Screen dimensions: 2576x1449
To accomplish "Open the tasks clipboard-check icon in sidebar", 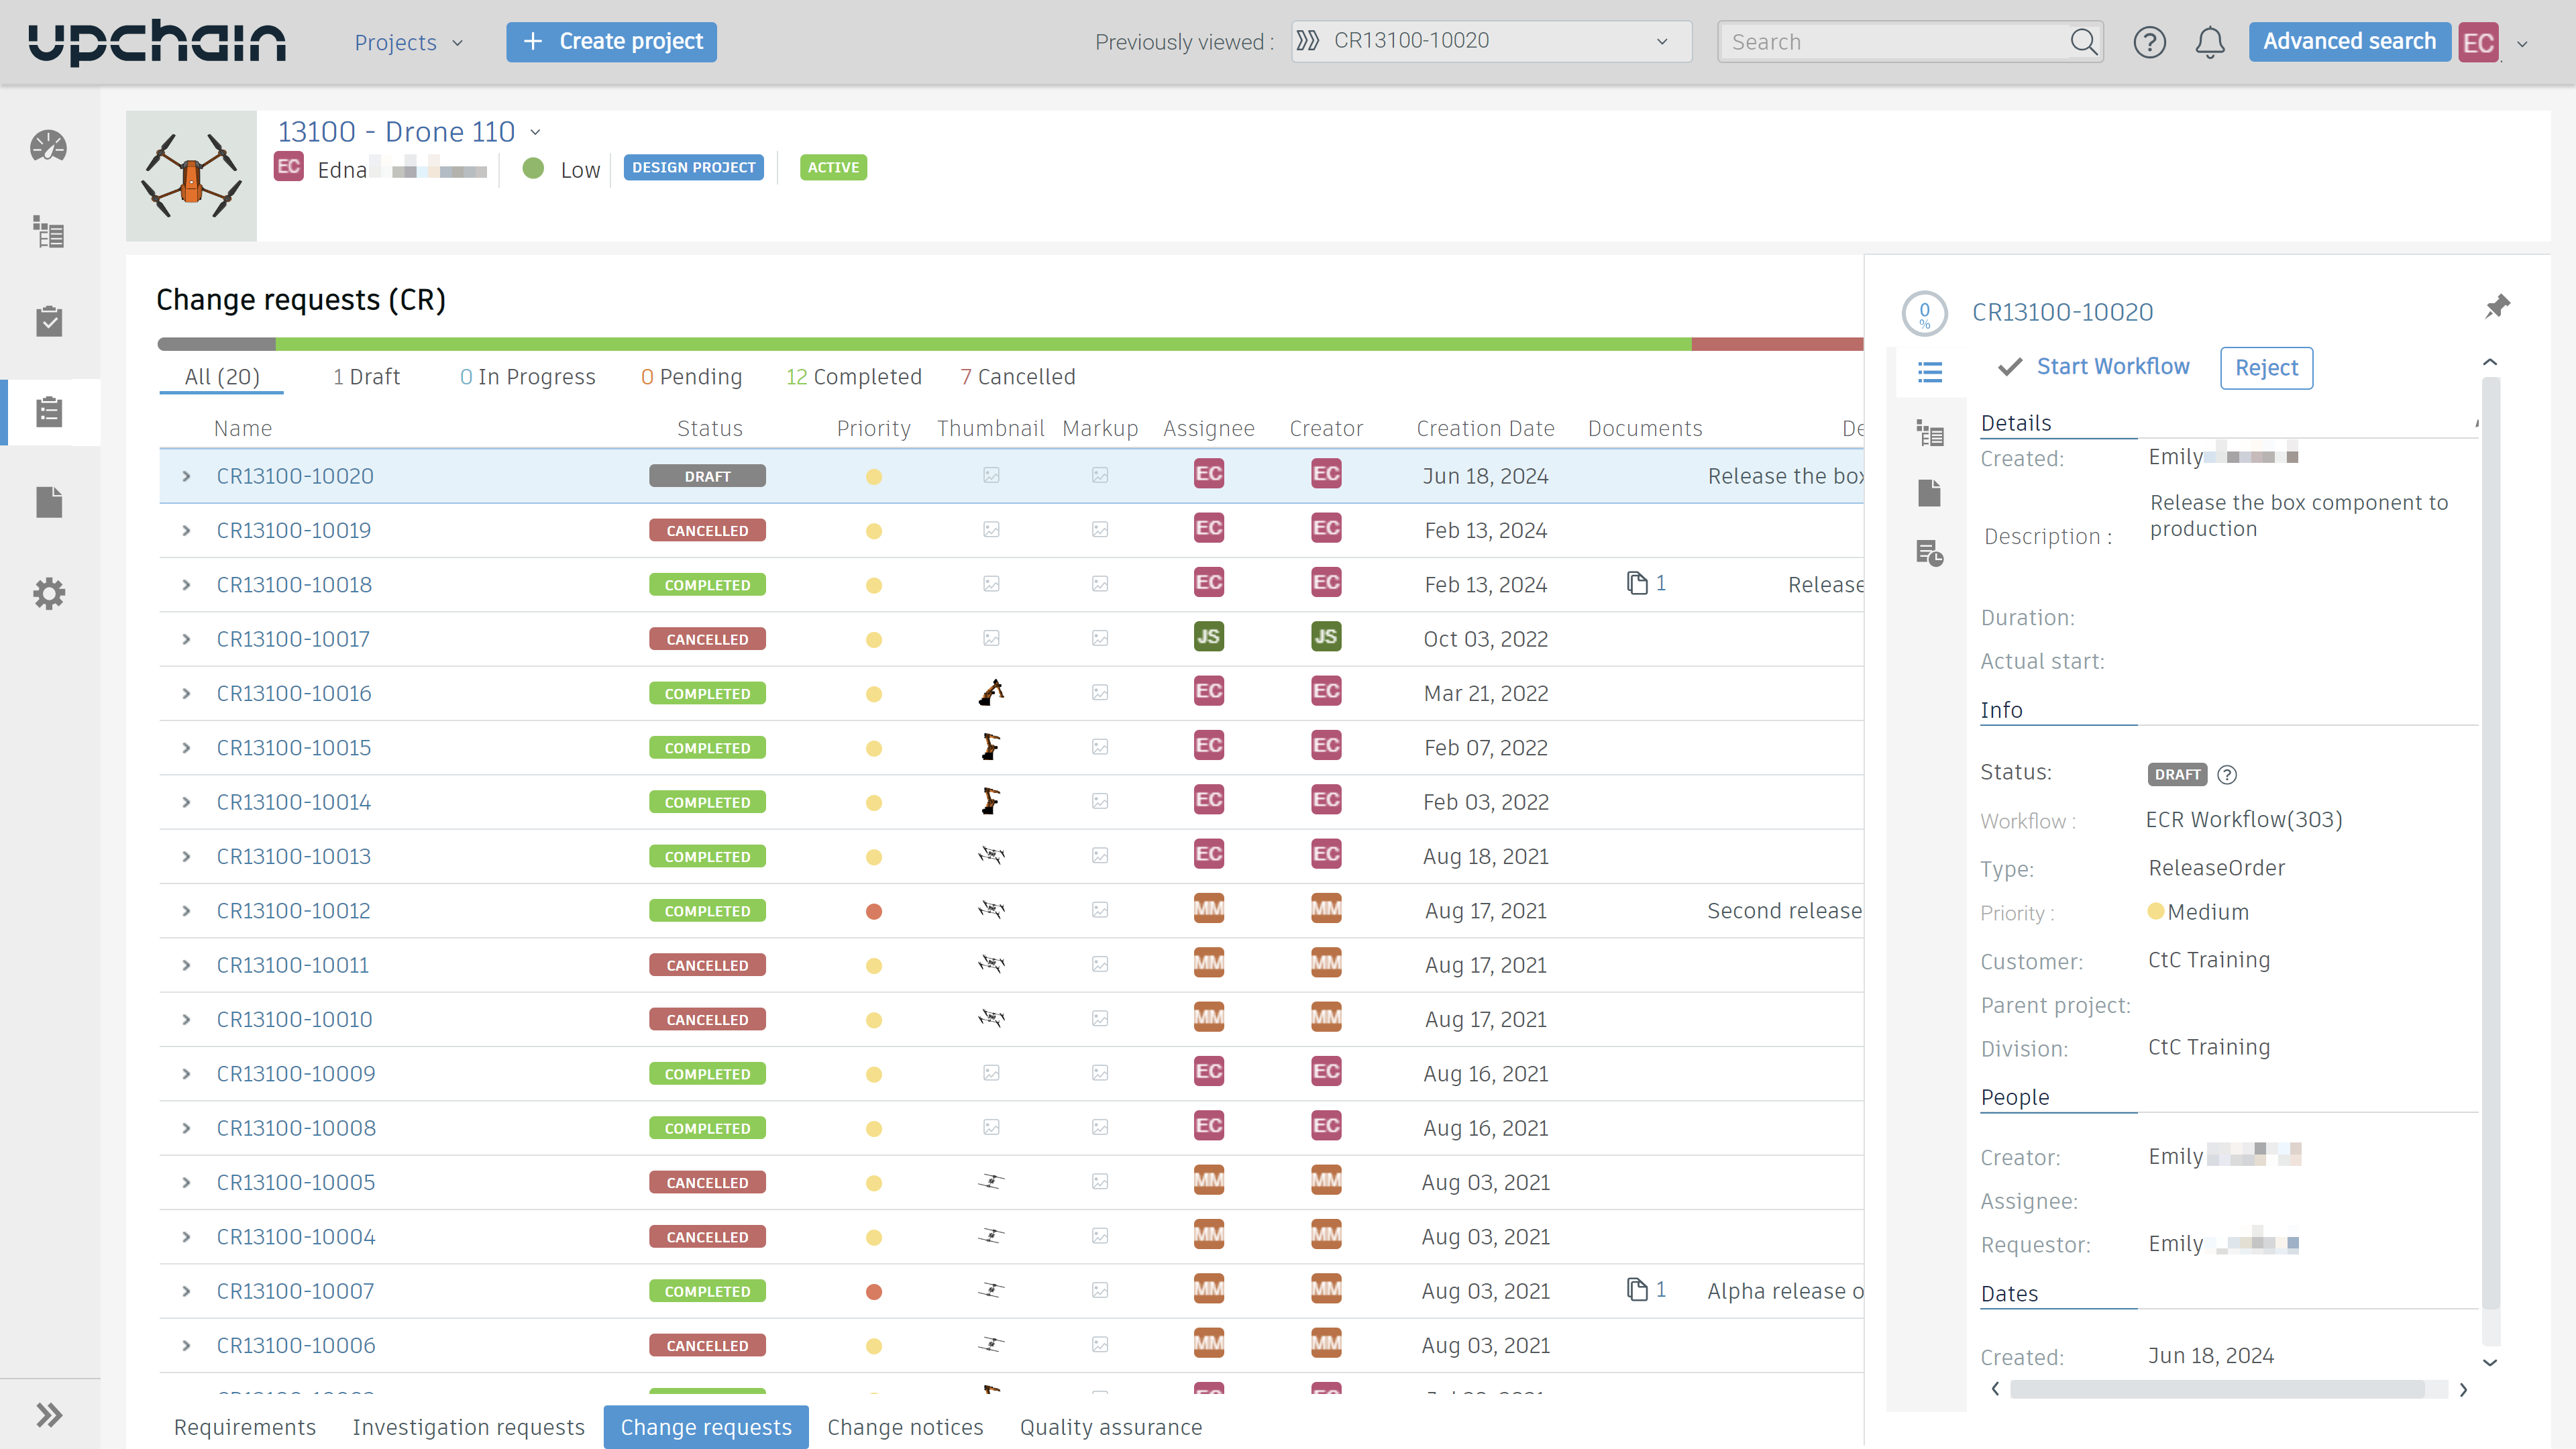I will (x=48, y=322).
